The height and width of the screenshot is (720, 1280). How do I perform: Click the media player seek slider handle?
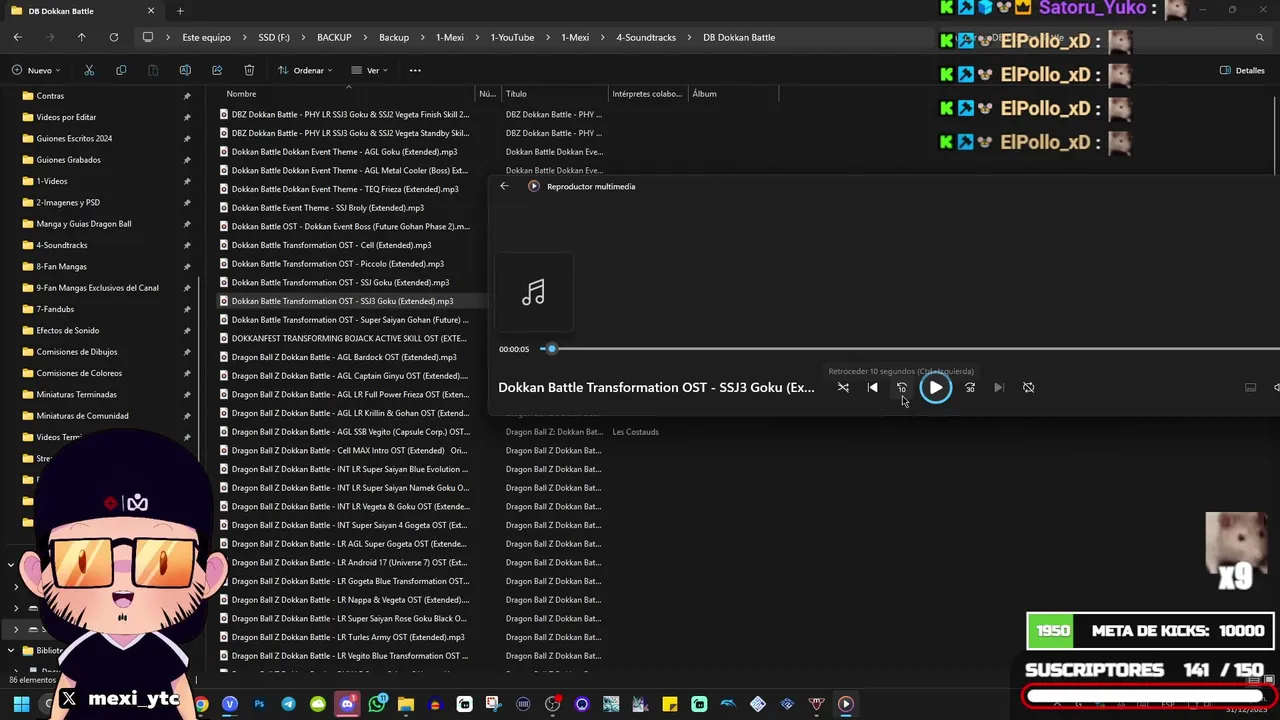(x=551, y=349)
